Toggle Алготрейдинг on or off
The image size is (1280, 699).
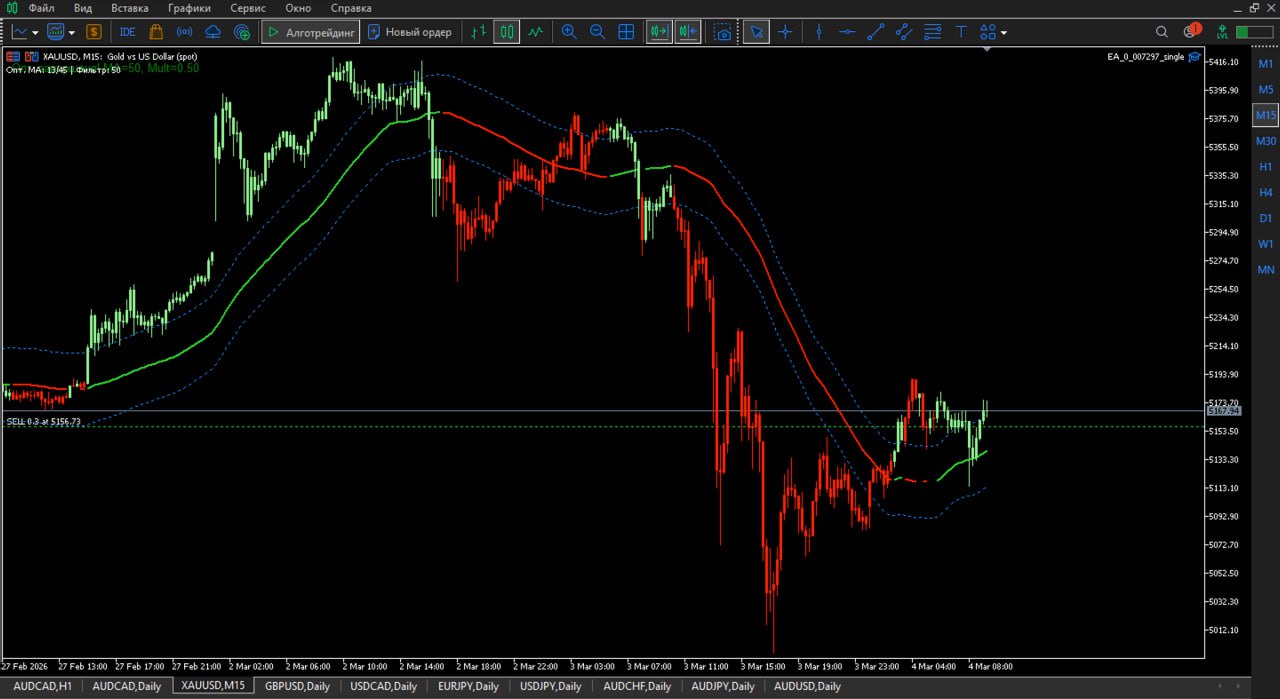[310, 31]
